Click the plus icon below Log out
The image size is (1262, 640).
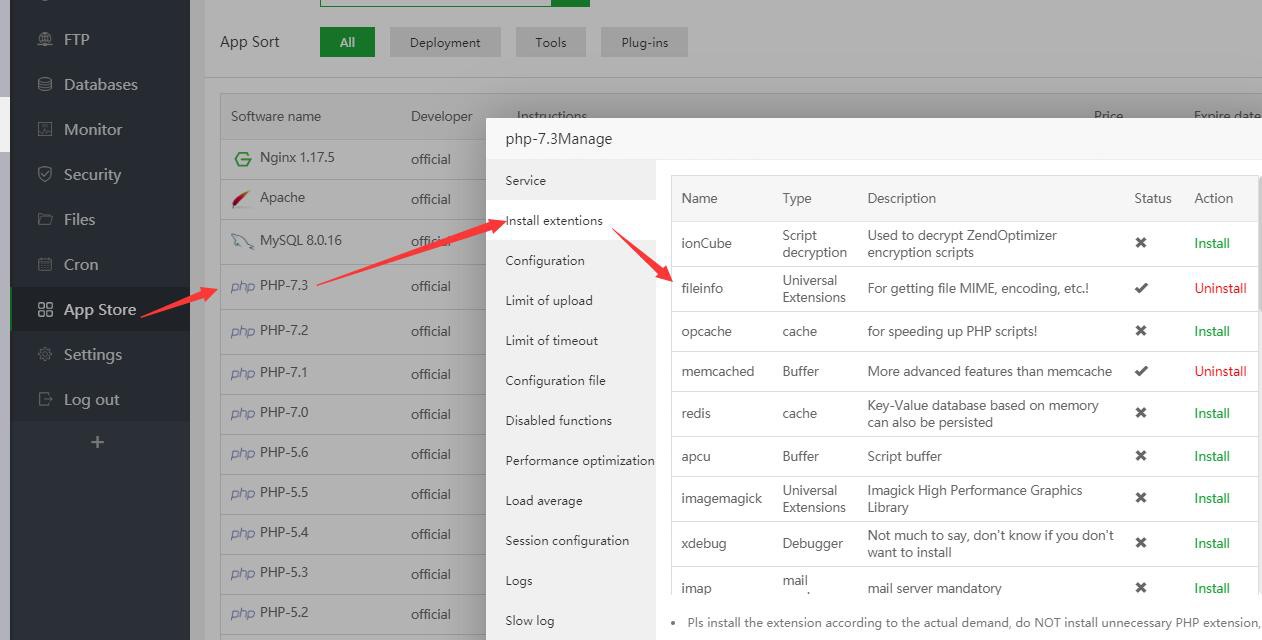coord(97,442)
